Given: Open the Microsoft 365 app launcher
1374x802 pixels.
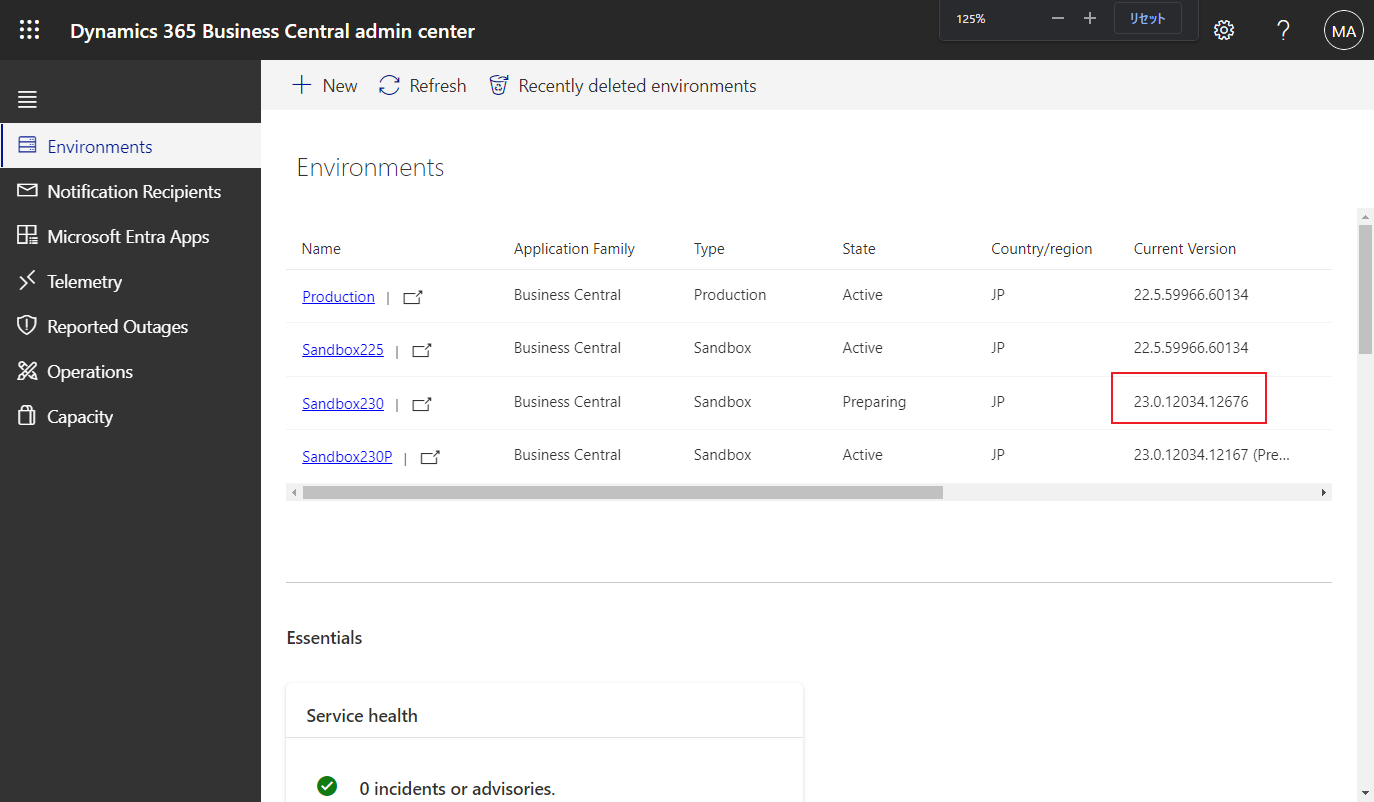Looking at the screenshot, I should coord(28,29).
